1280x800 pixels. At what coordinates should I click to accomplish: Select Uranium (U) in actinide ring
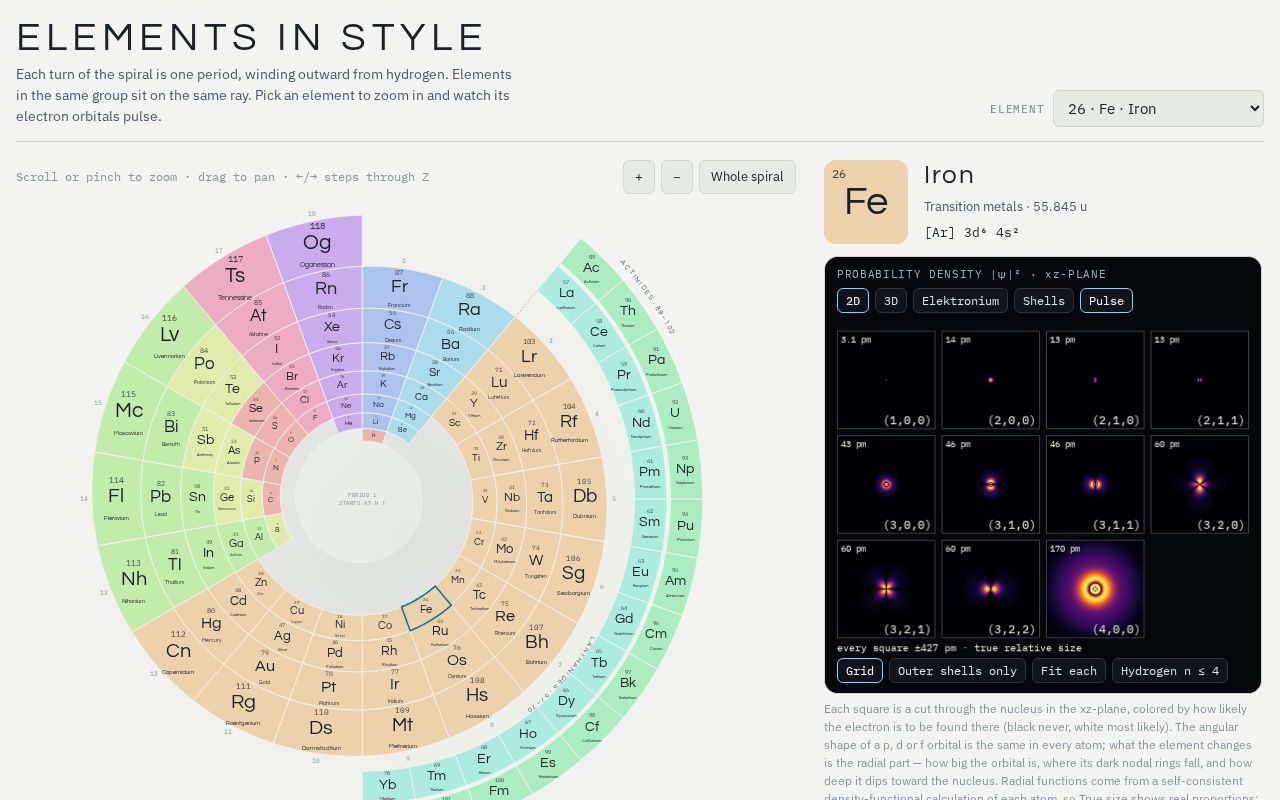(x=674, y=412)
